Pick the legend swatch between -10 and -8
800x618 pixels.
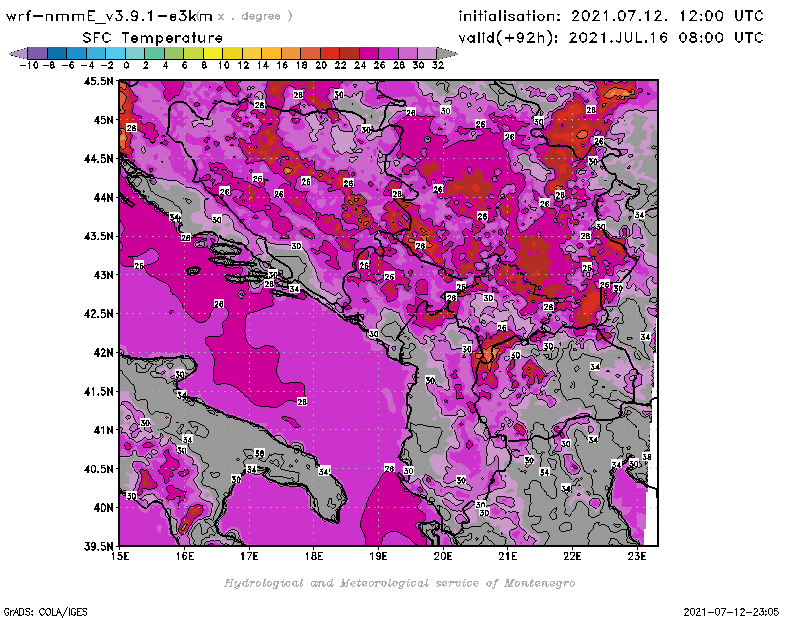(x=37, y=54)
